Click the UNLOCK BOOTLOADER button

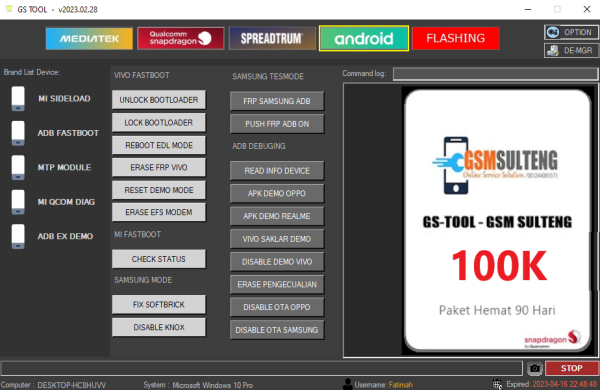[x=159, y=100]
